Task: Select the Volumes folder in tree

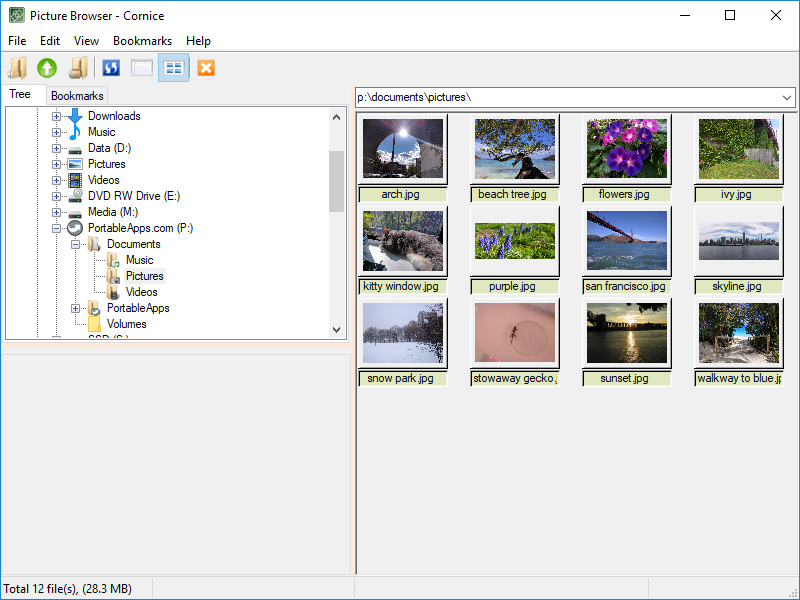Action: pyautogui.click(x=126, y=324)
